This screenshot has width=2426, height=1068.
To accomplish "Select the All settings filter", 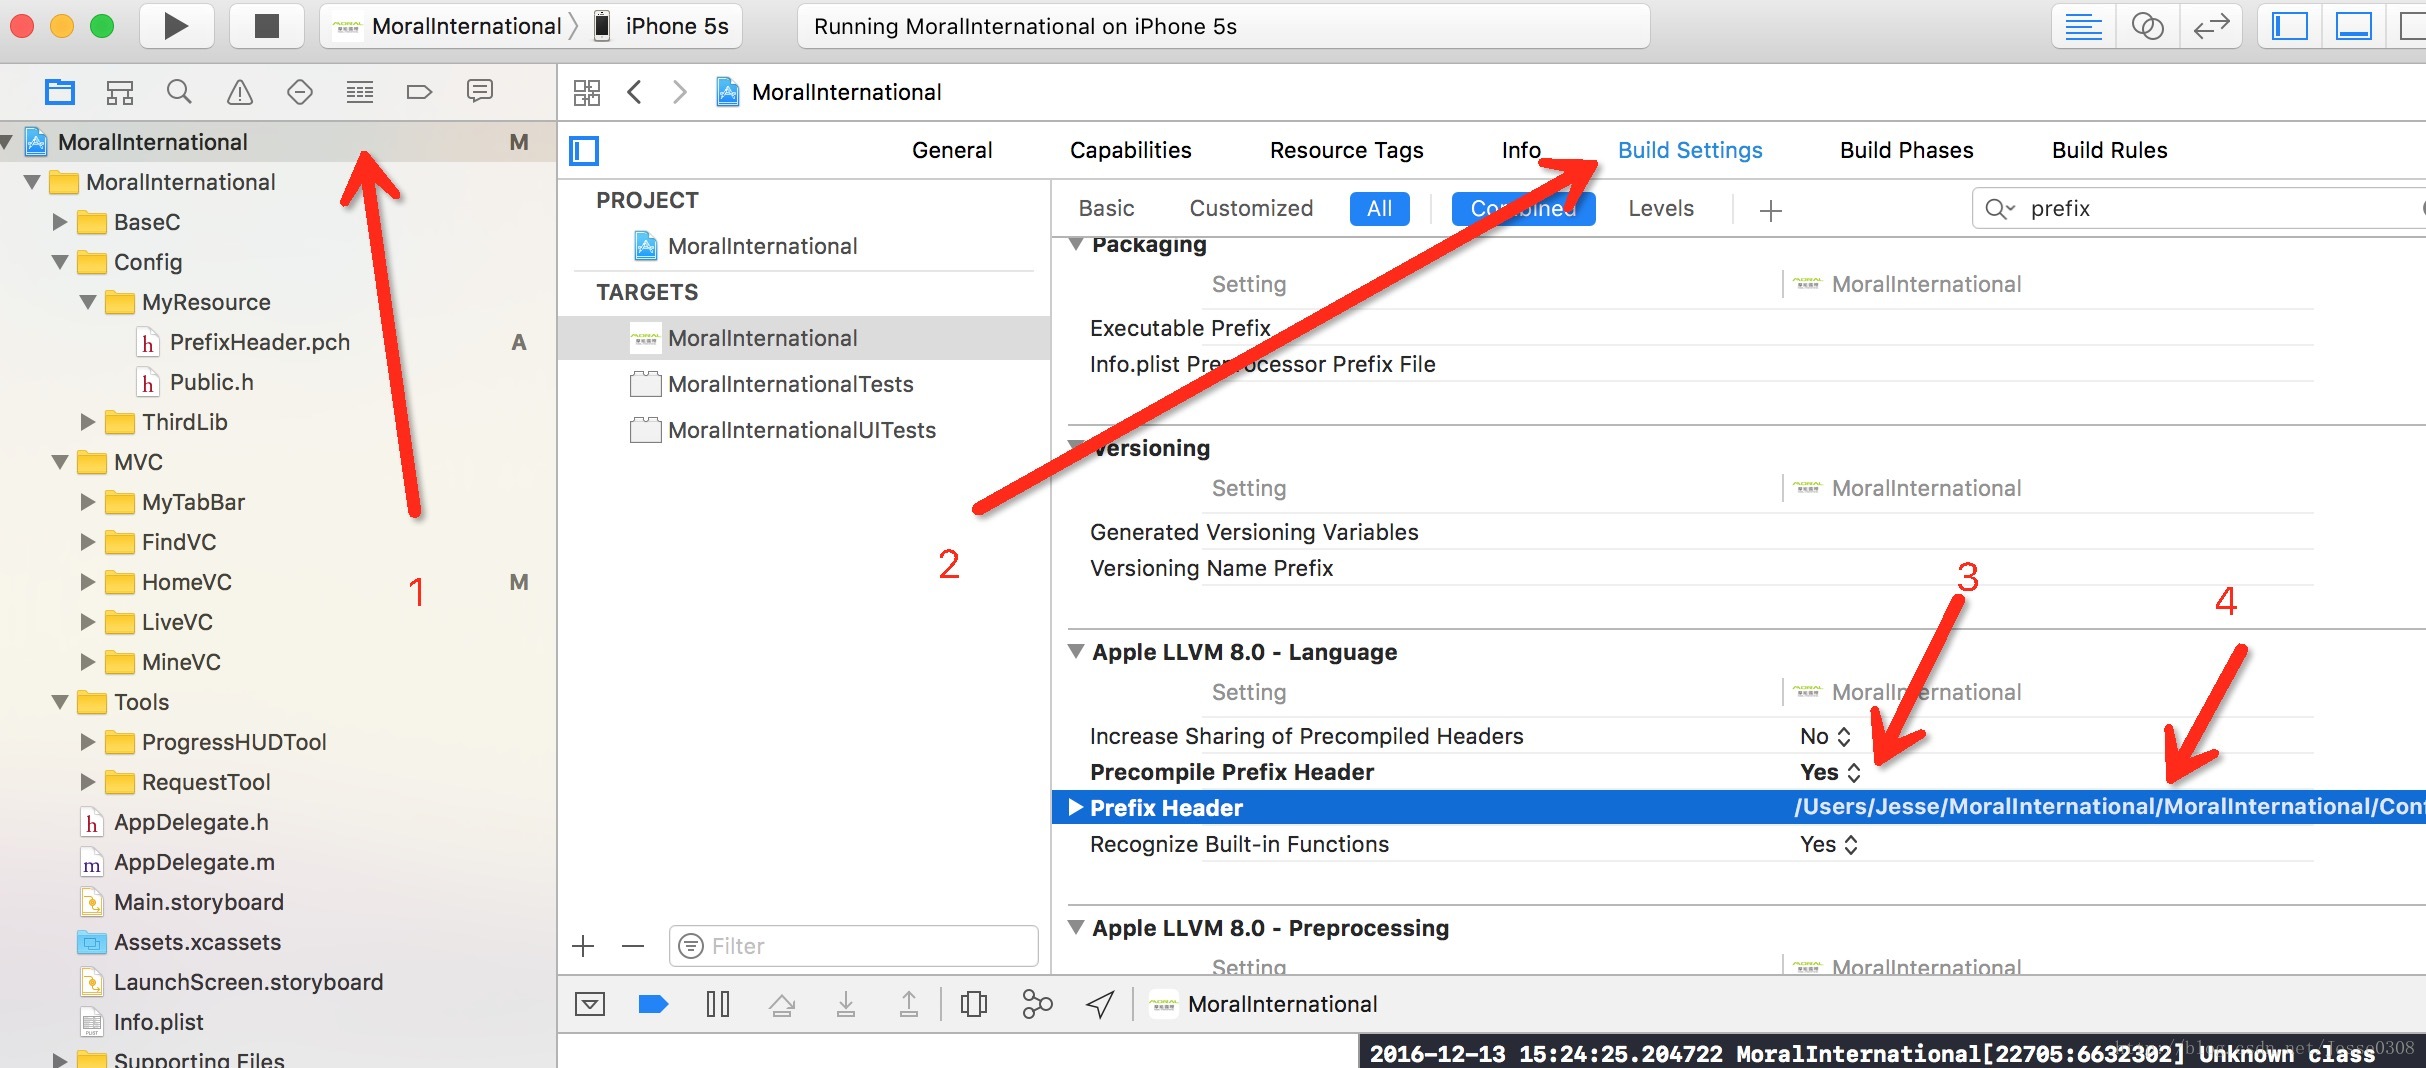I will click(1379, 209).
